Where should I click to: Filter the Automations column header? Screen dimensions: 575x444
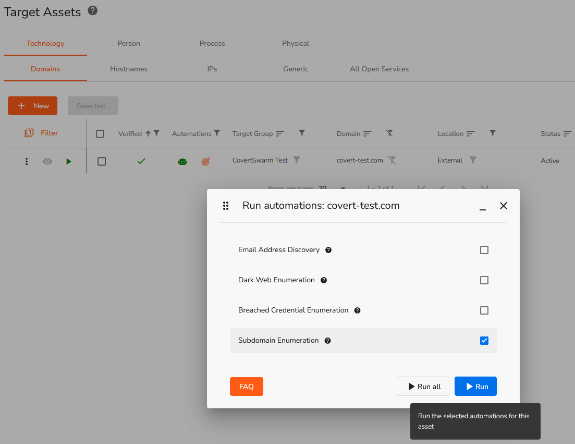pyautogui.click(x=217, y=133)
